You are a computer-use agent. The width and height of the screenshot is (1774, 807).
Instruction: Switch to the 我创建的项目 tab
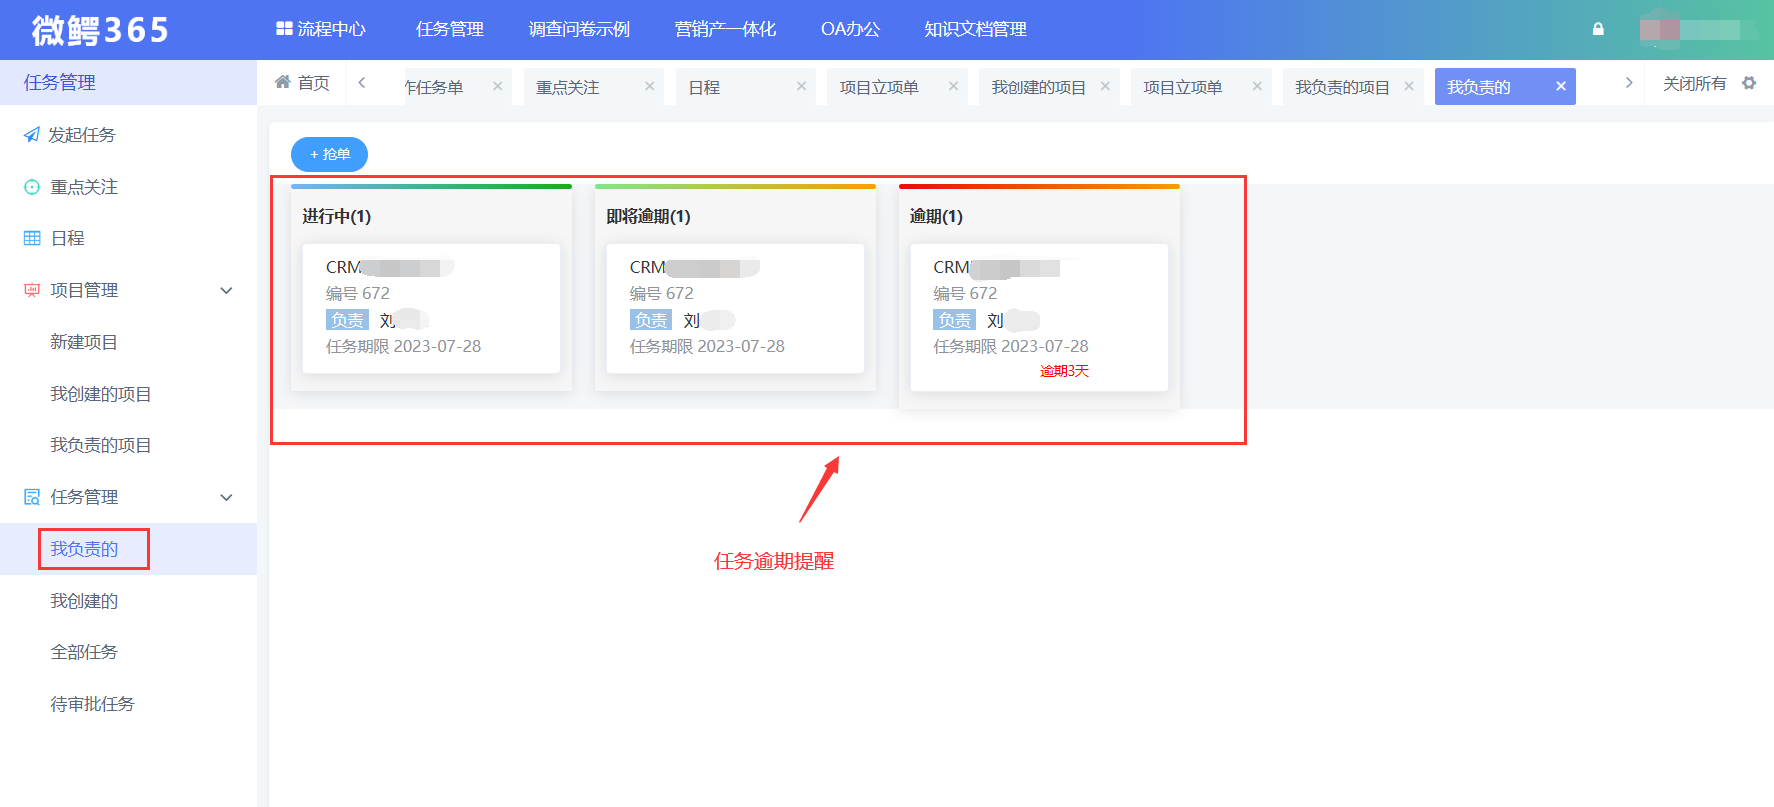[1038, 87]
